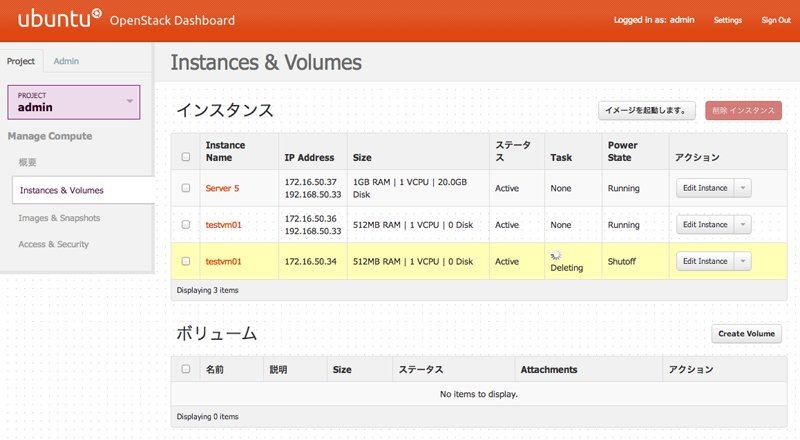Open Images & Snapshots in sidebar

(x=59, y=218)
